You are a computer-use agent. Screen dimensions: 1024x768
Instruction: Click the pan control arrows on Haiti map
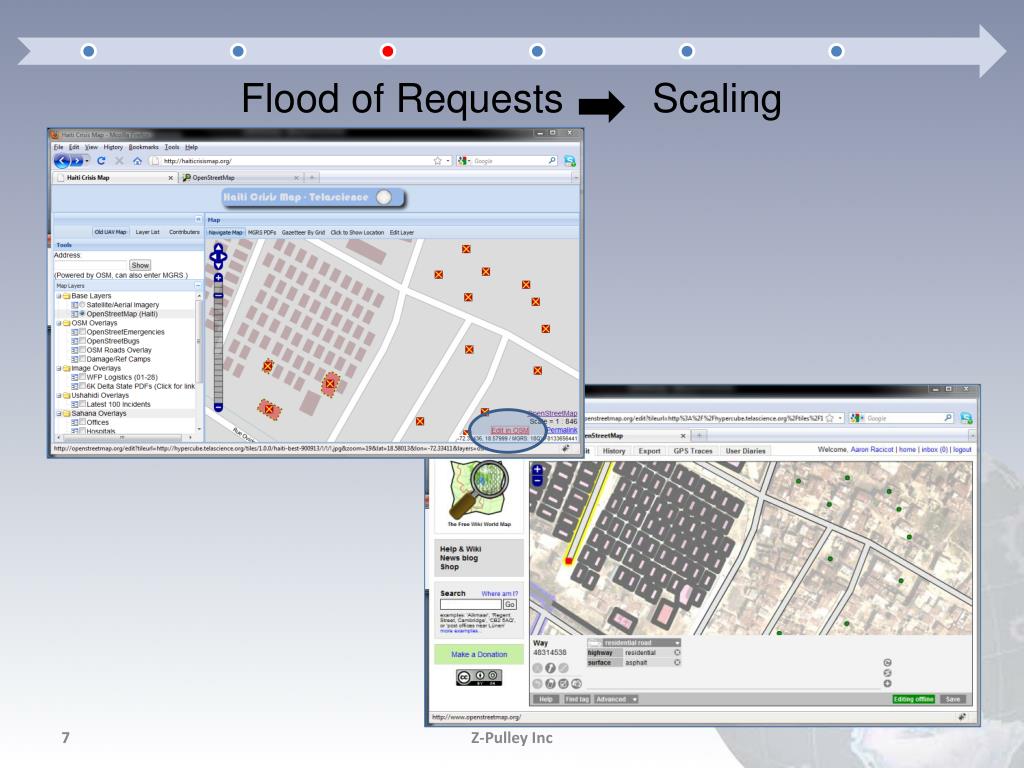pyautogui.click(x=217, y=256)
